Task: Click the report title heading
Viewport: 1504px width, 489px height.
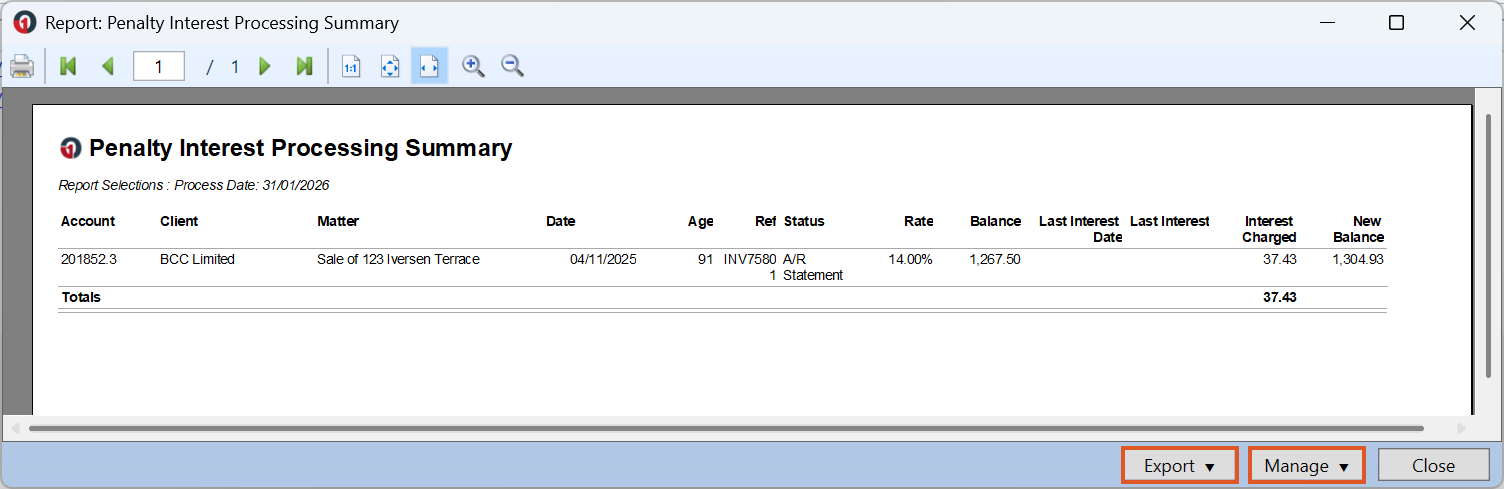Action: tap(300, 148)
